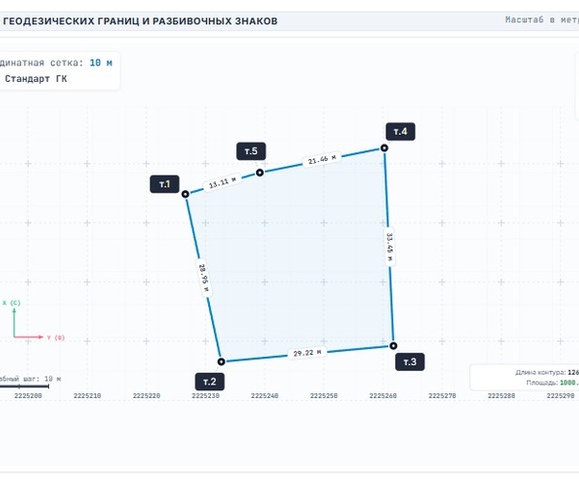
Task: Click the vertex marker of point т.4
Action: pos(384,148)
